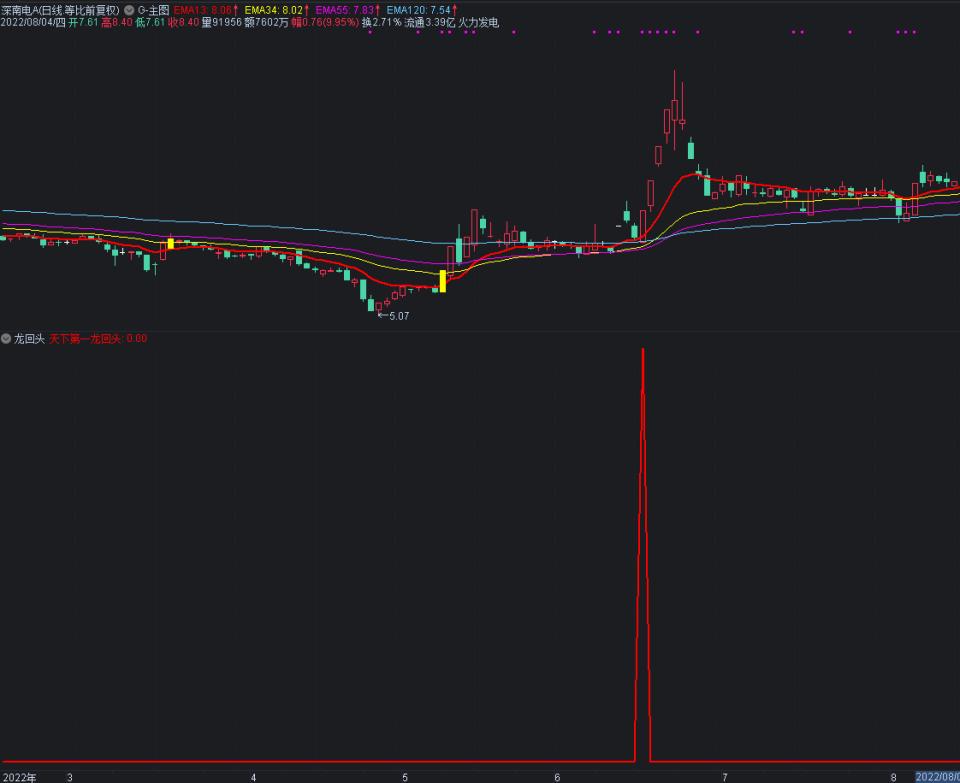This screenshot has width=960, height=783.
Task: Click the EMA13: 8.06 legend value
Action: tap(203, 10)
